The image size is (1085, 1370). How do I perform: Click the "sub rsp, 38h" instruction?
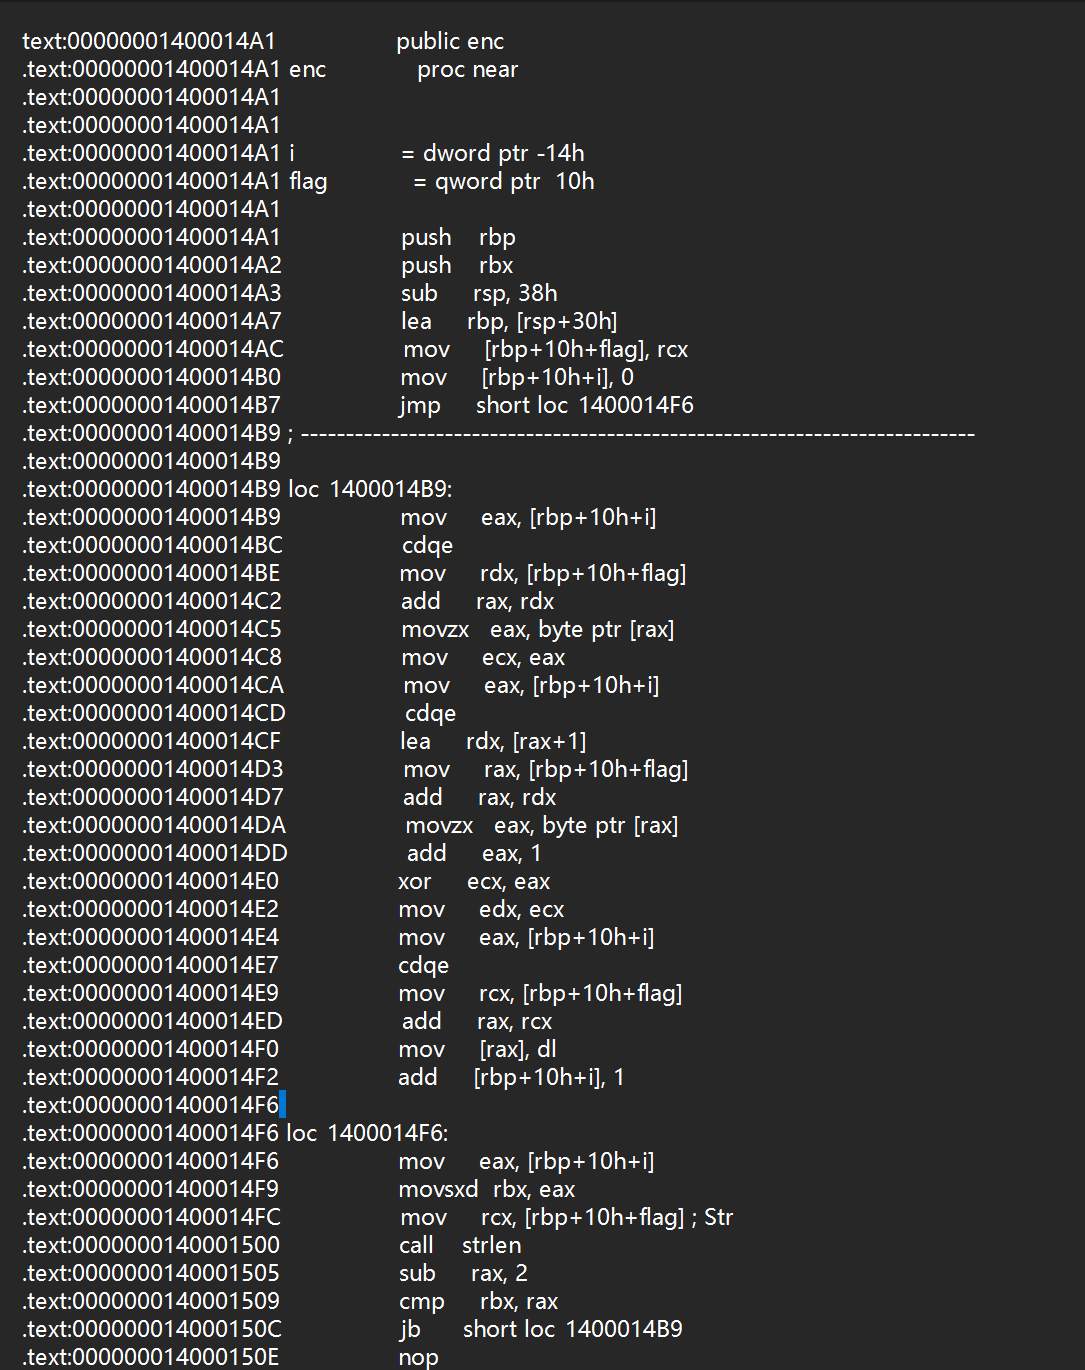pos(479,294)
